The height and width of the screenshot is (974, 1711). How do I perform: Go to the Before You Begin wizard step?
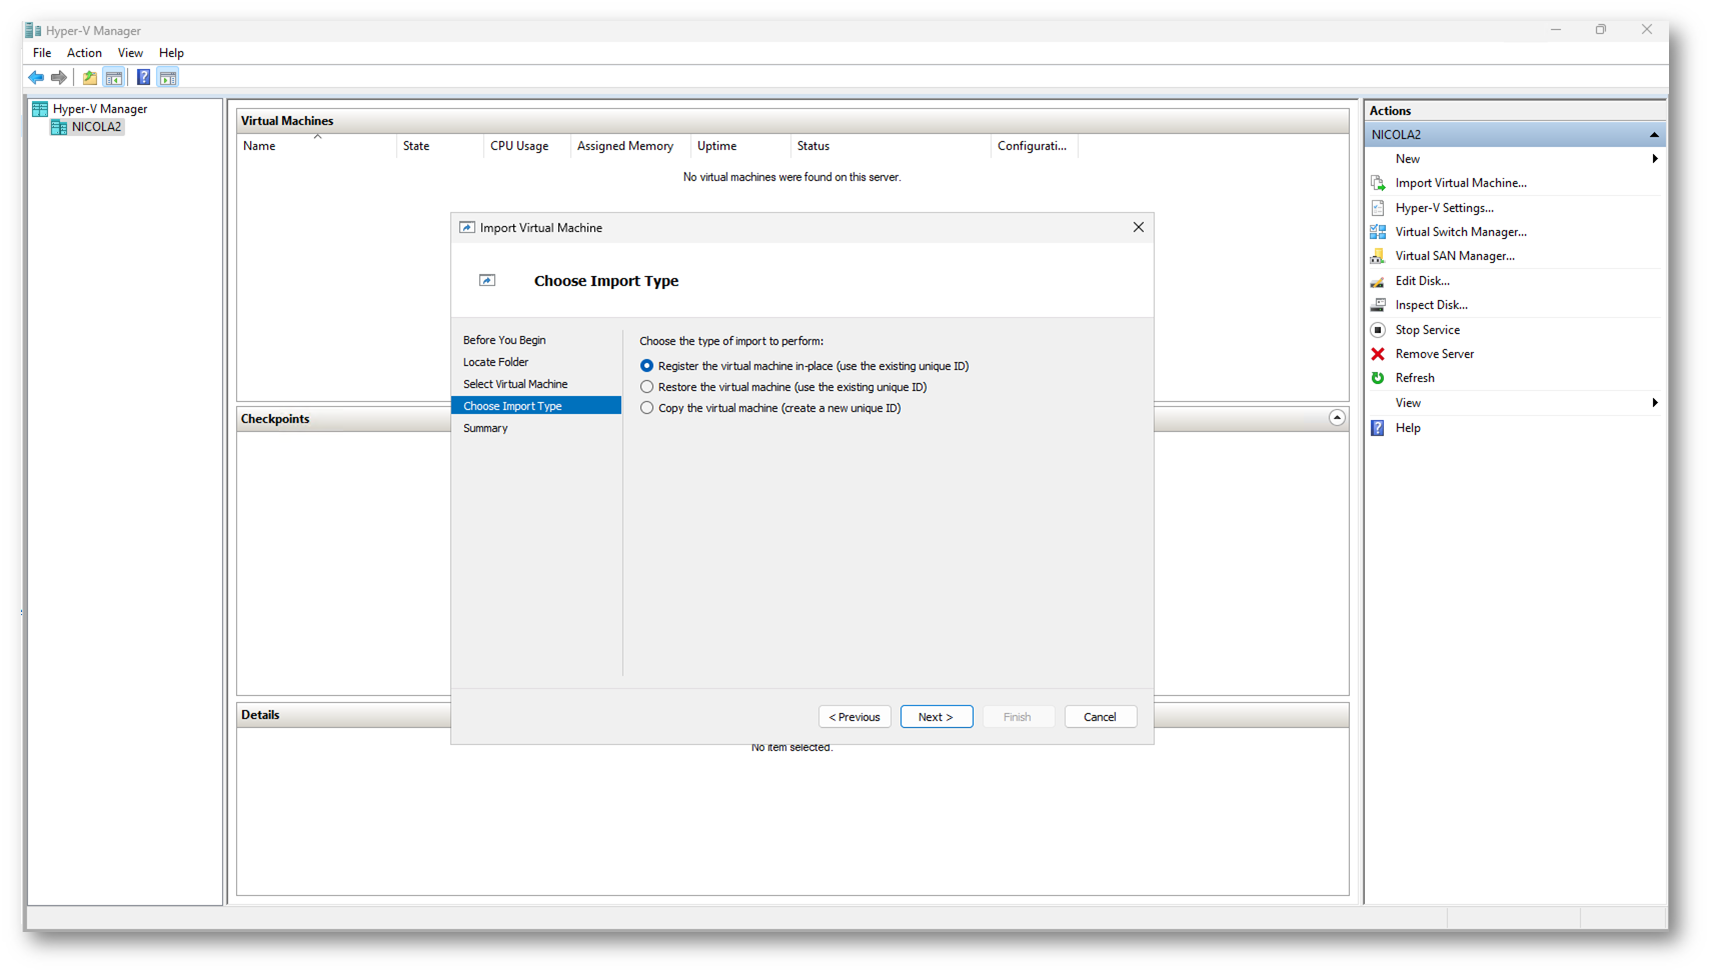504,340
